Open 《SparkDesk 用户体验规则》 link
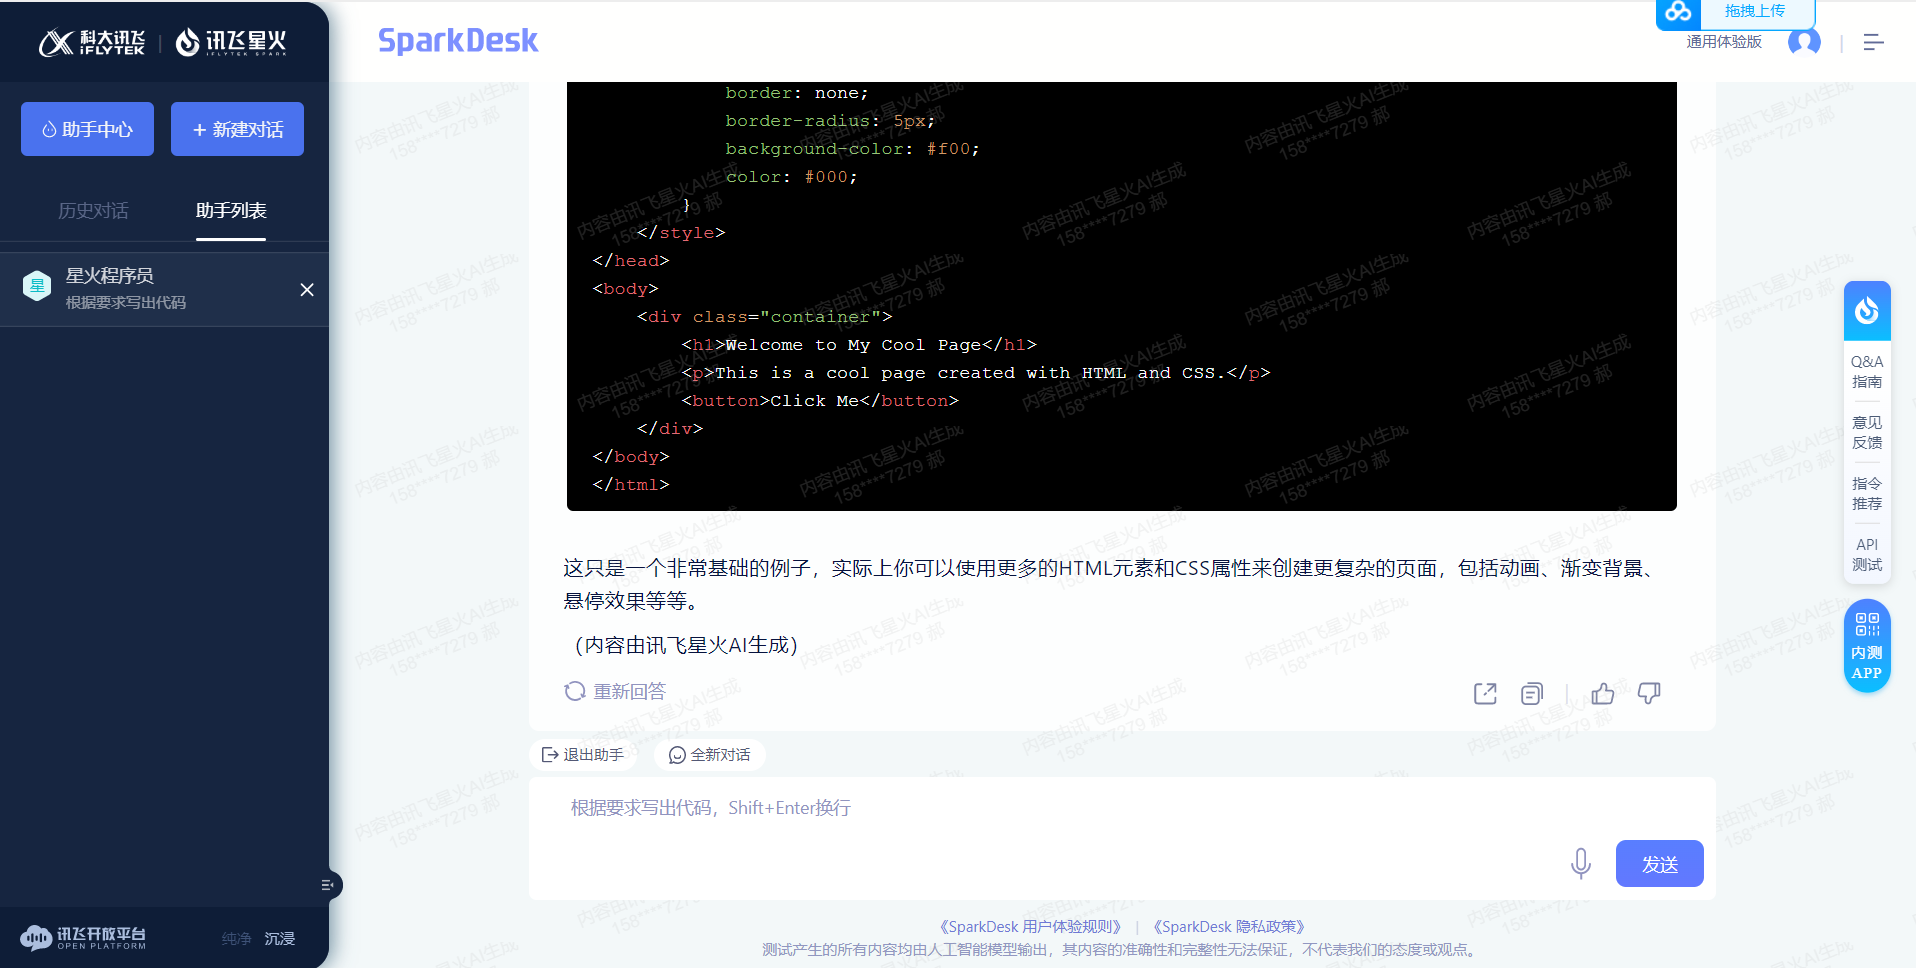The width and height of the screenshot is (1916, 968). (1030, 927)
